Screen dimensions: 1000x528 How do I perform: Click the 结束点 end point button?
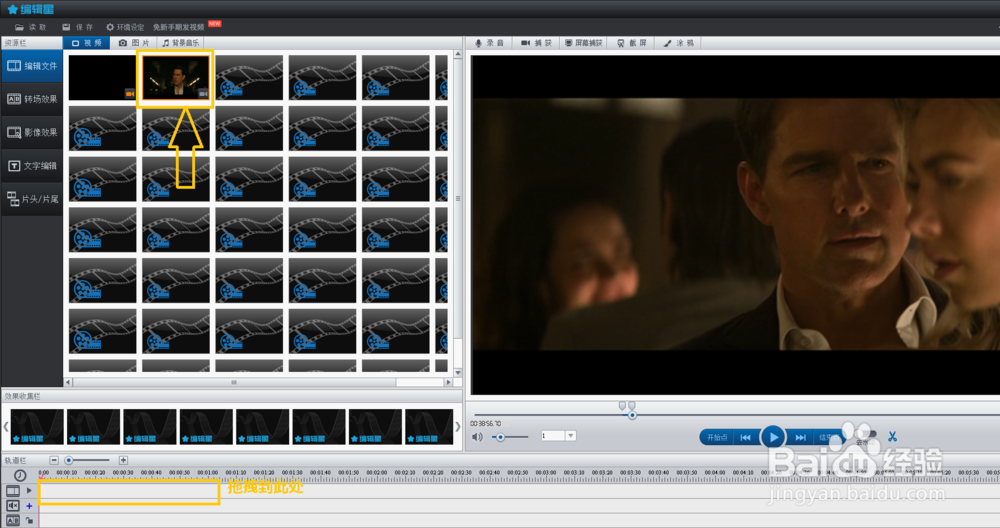(x=828, y=437)
